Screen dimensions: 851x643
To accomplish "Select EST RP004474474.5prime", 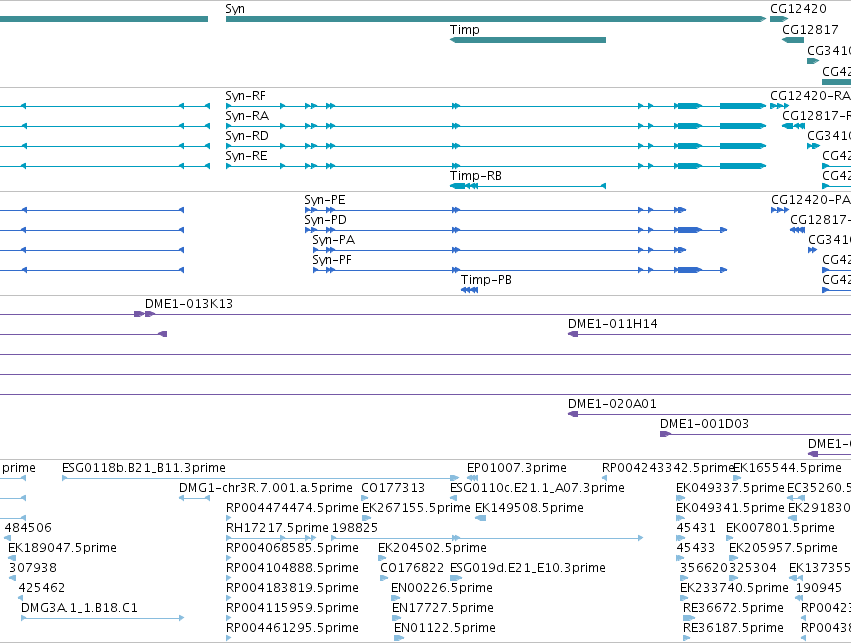I will (292, 508).
